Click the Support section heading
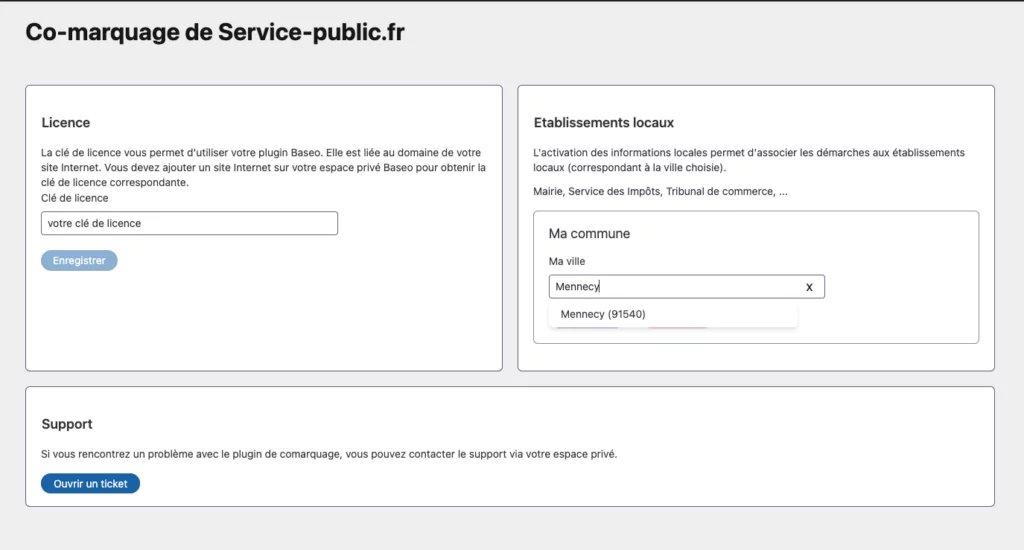This screenshot has width=1024, height=550. (x=67, y=424)
